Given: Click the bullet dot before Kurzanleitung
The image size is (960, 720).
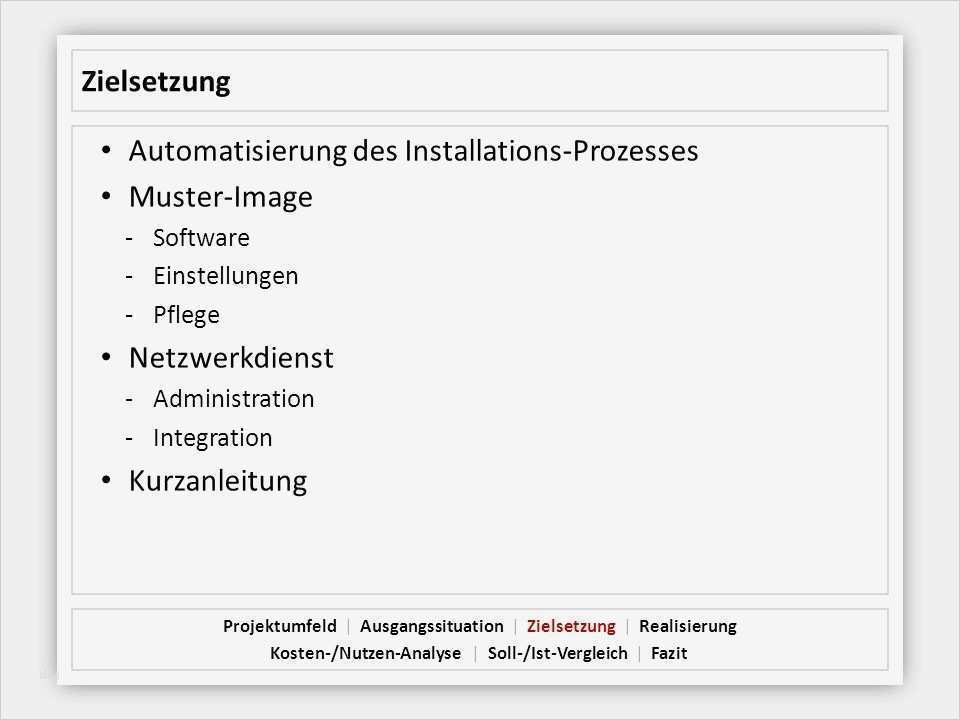Looking at the screenshot, I should 108,482.
